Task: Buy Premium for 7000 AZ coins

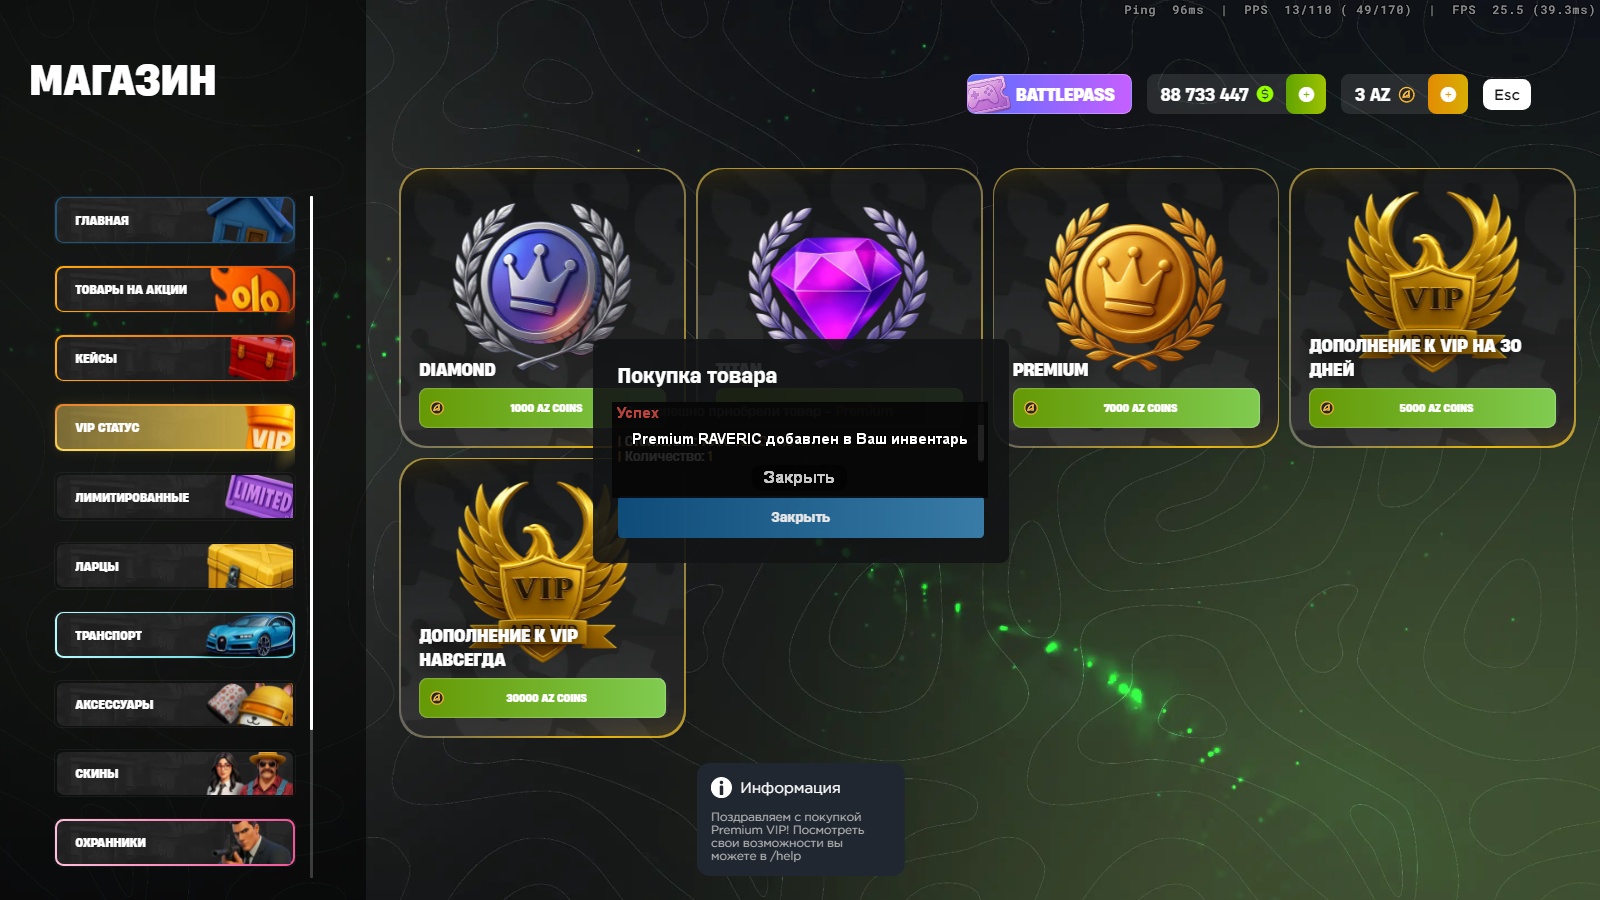Action: click(1136, 408)
